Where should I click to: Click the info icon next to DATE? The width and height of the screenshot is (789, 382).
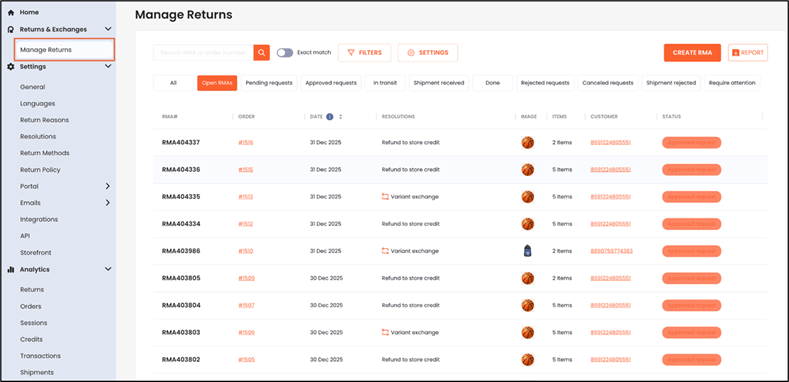tap(330, 116)
